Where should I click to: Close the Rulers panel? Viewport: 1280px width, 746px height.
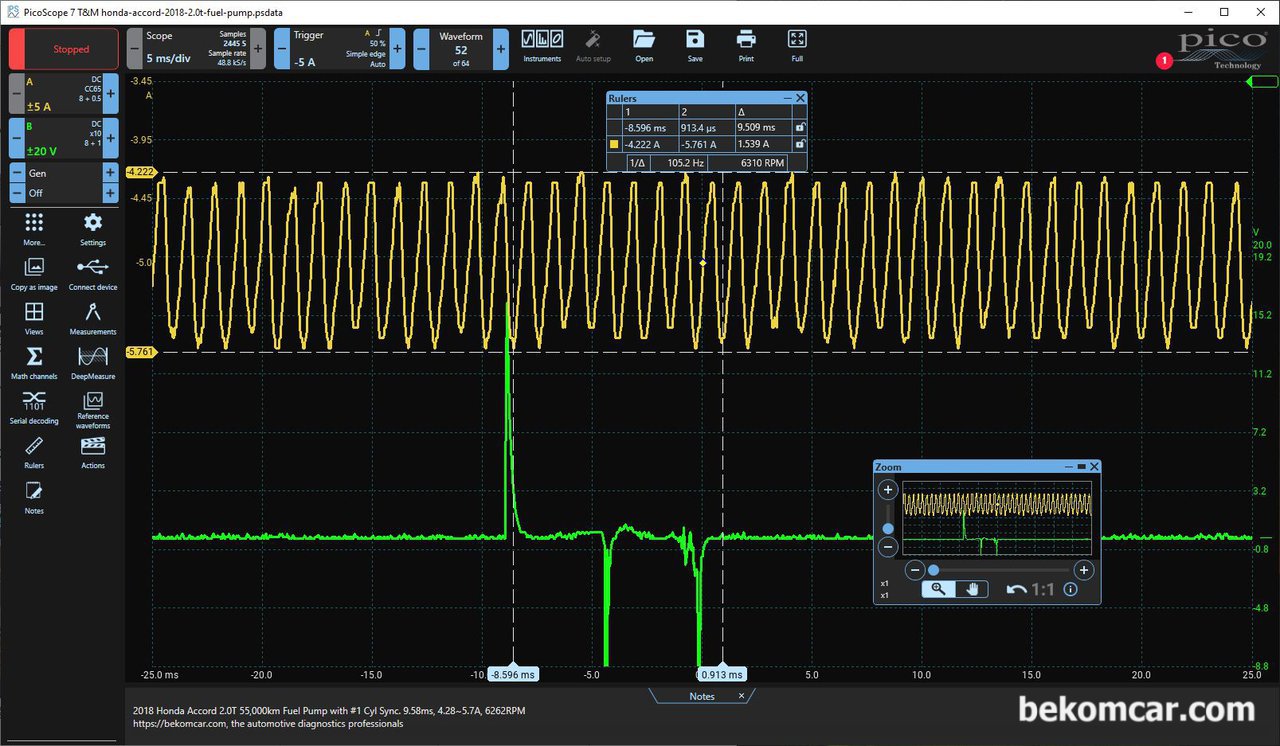point(800,98)
